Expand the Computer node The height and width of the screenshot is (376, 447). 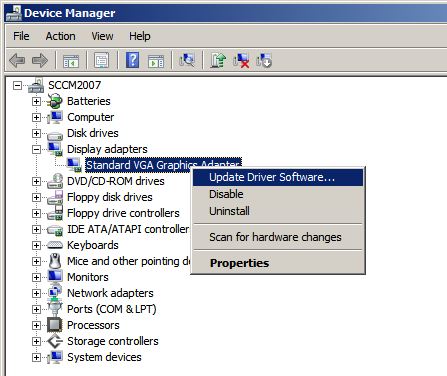(36, 117)
